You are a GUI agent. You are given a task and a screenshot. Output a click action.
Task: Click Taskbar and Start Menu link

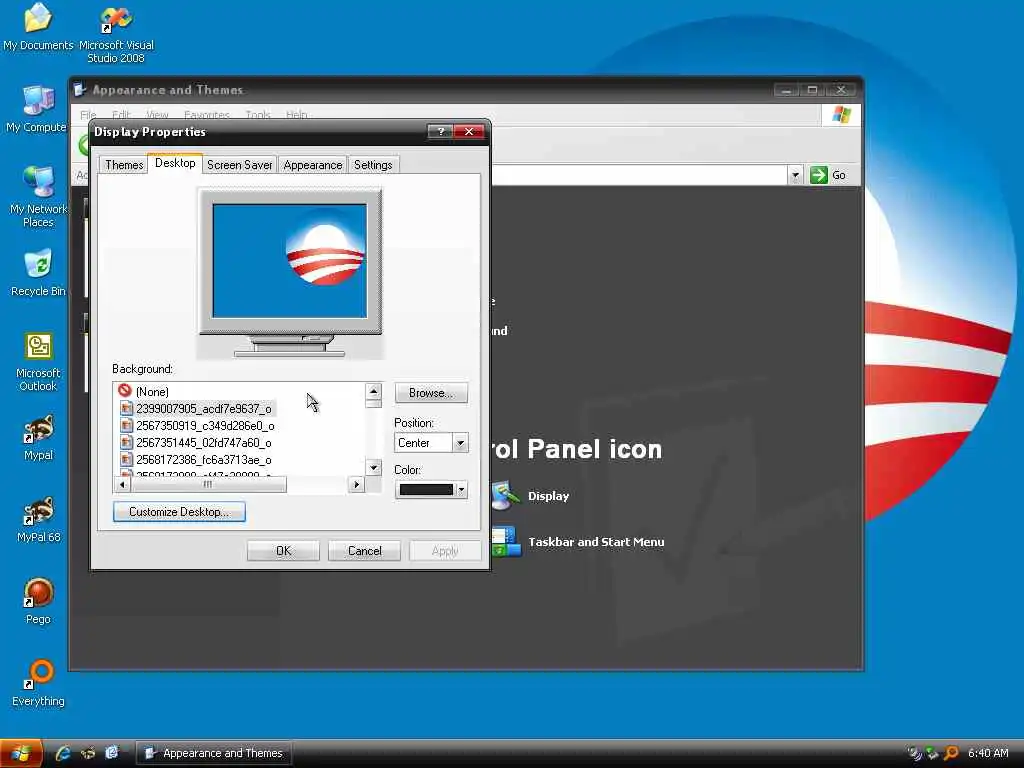pos(596,541)
